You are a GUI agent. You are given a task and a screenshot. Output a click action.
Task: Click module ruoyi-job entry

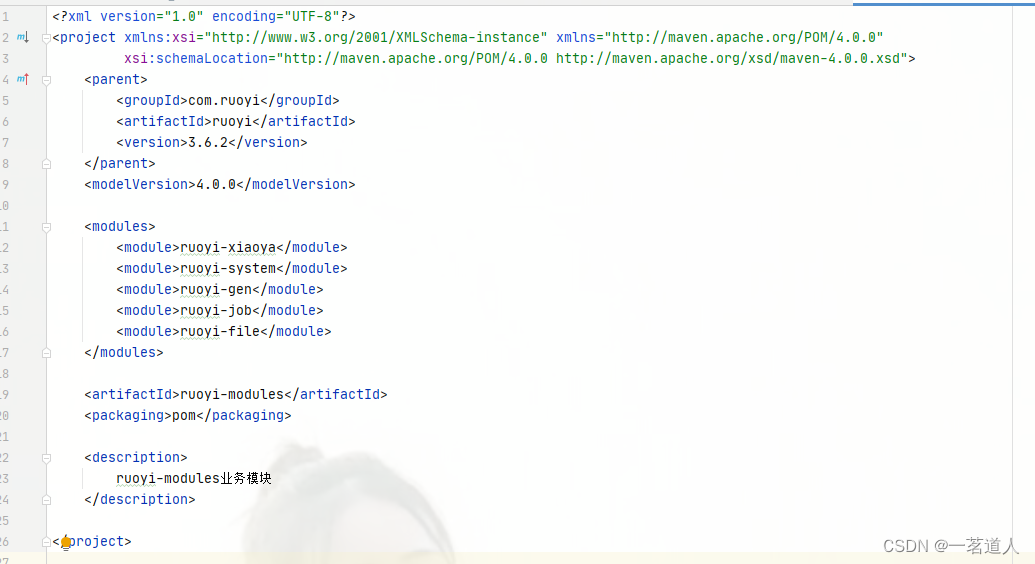click(x=220, y=311)
